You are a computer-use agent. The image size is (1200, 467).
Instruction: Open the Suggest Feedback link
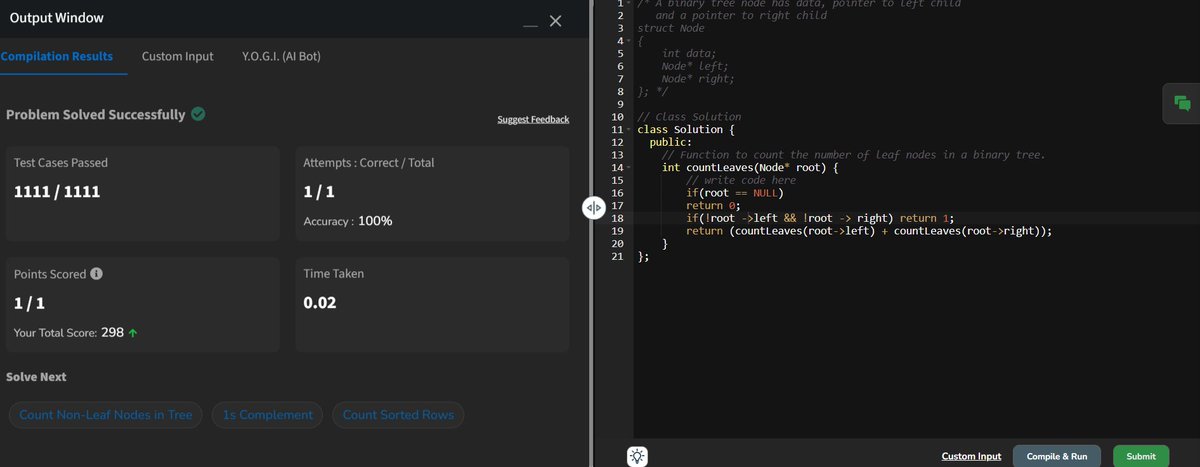pos(533,120)
